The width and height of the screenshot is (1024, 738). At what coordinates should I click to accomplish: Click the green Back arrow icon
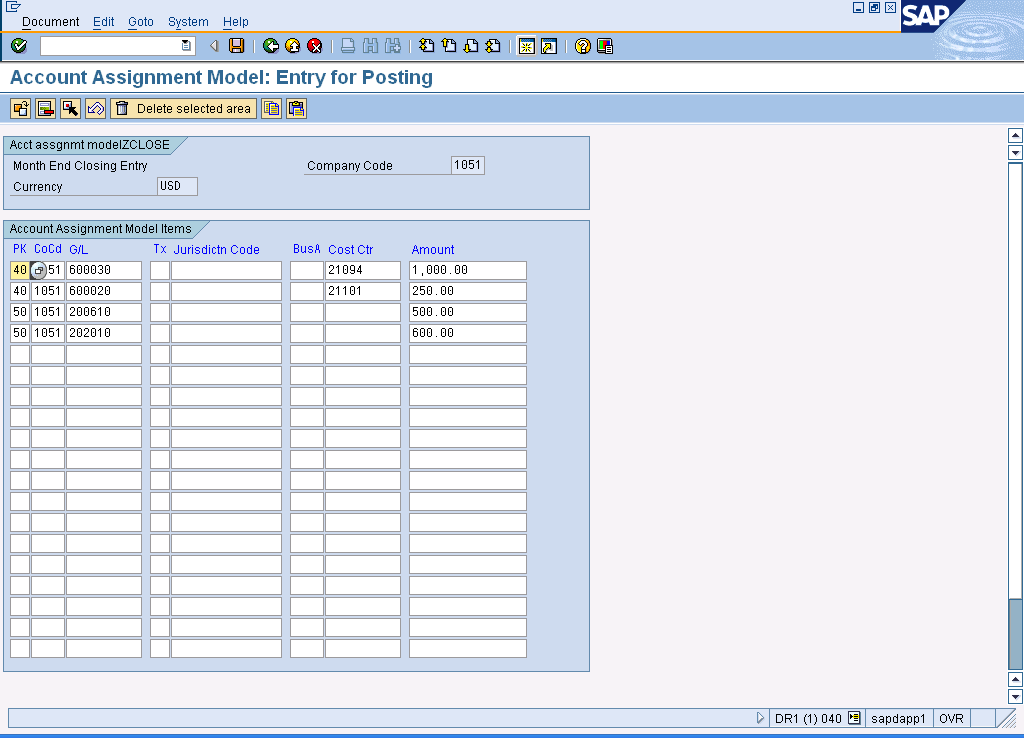[x=270, y=46]
